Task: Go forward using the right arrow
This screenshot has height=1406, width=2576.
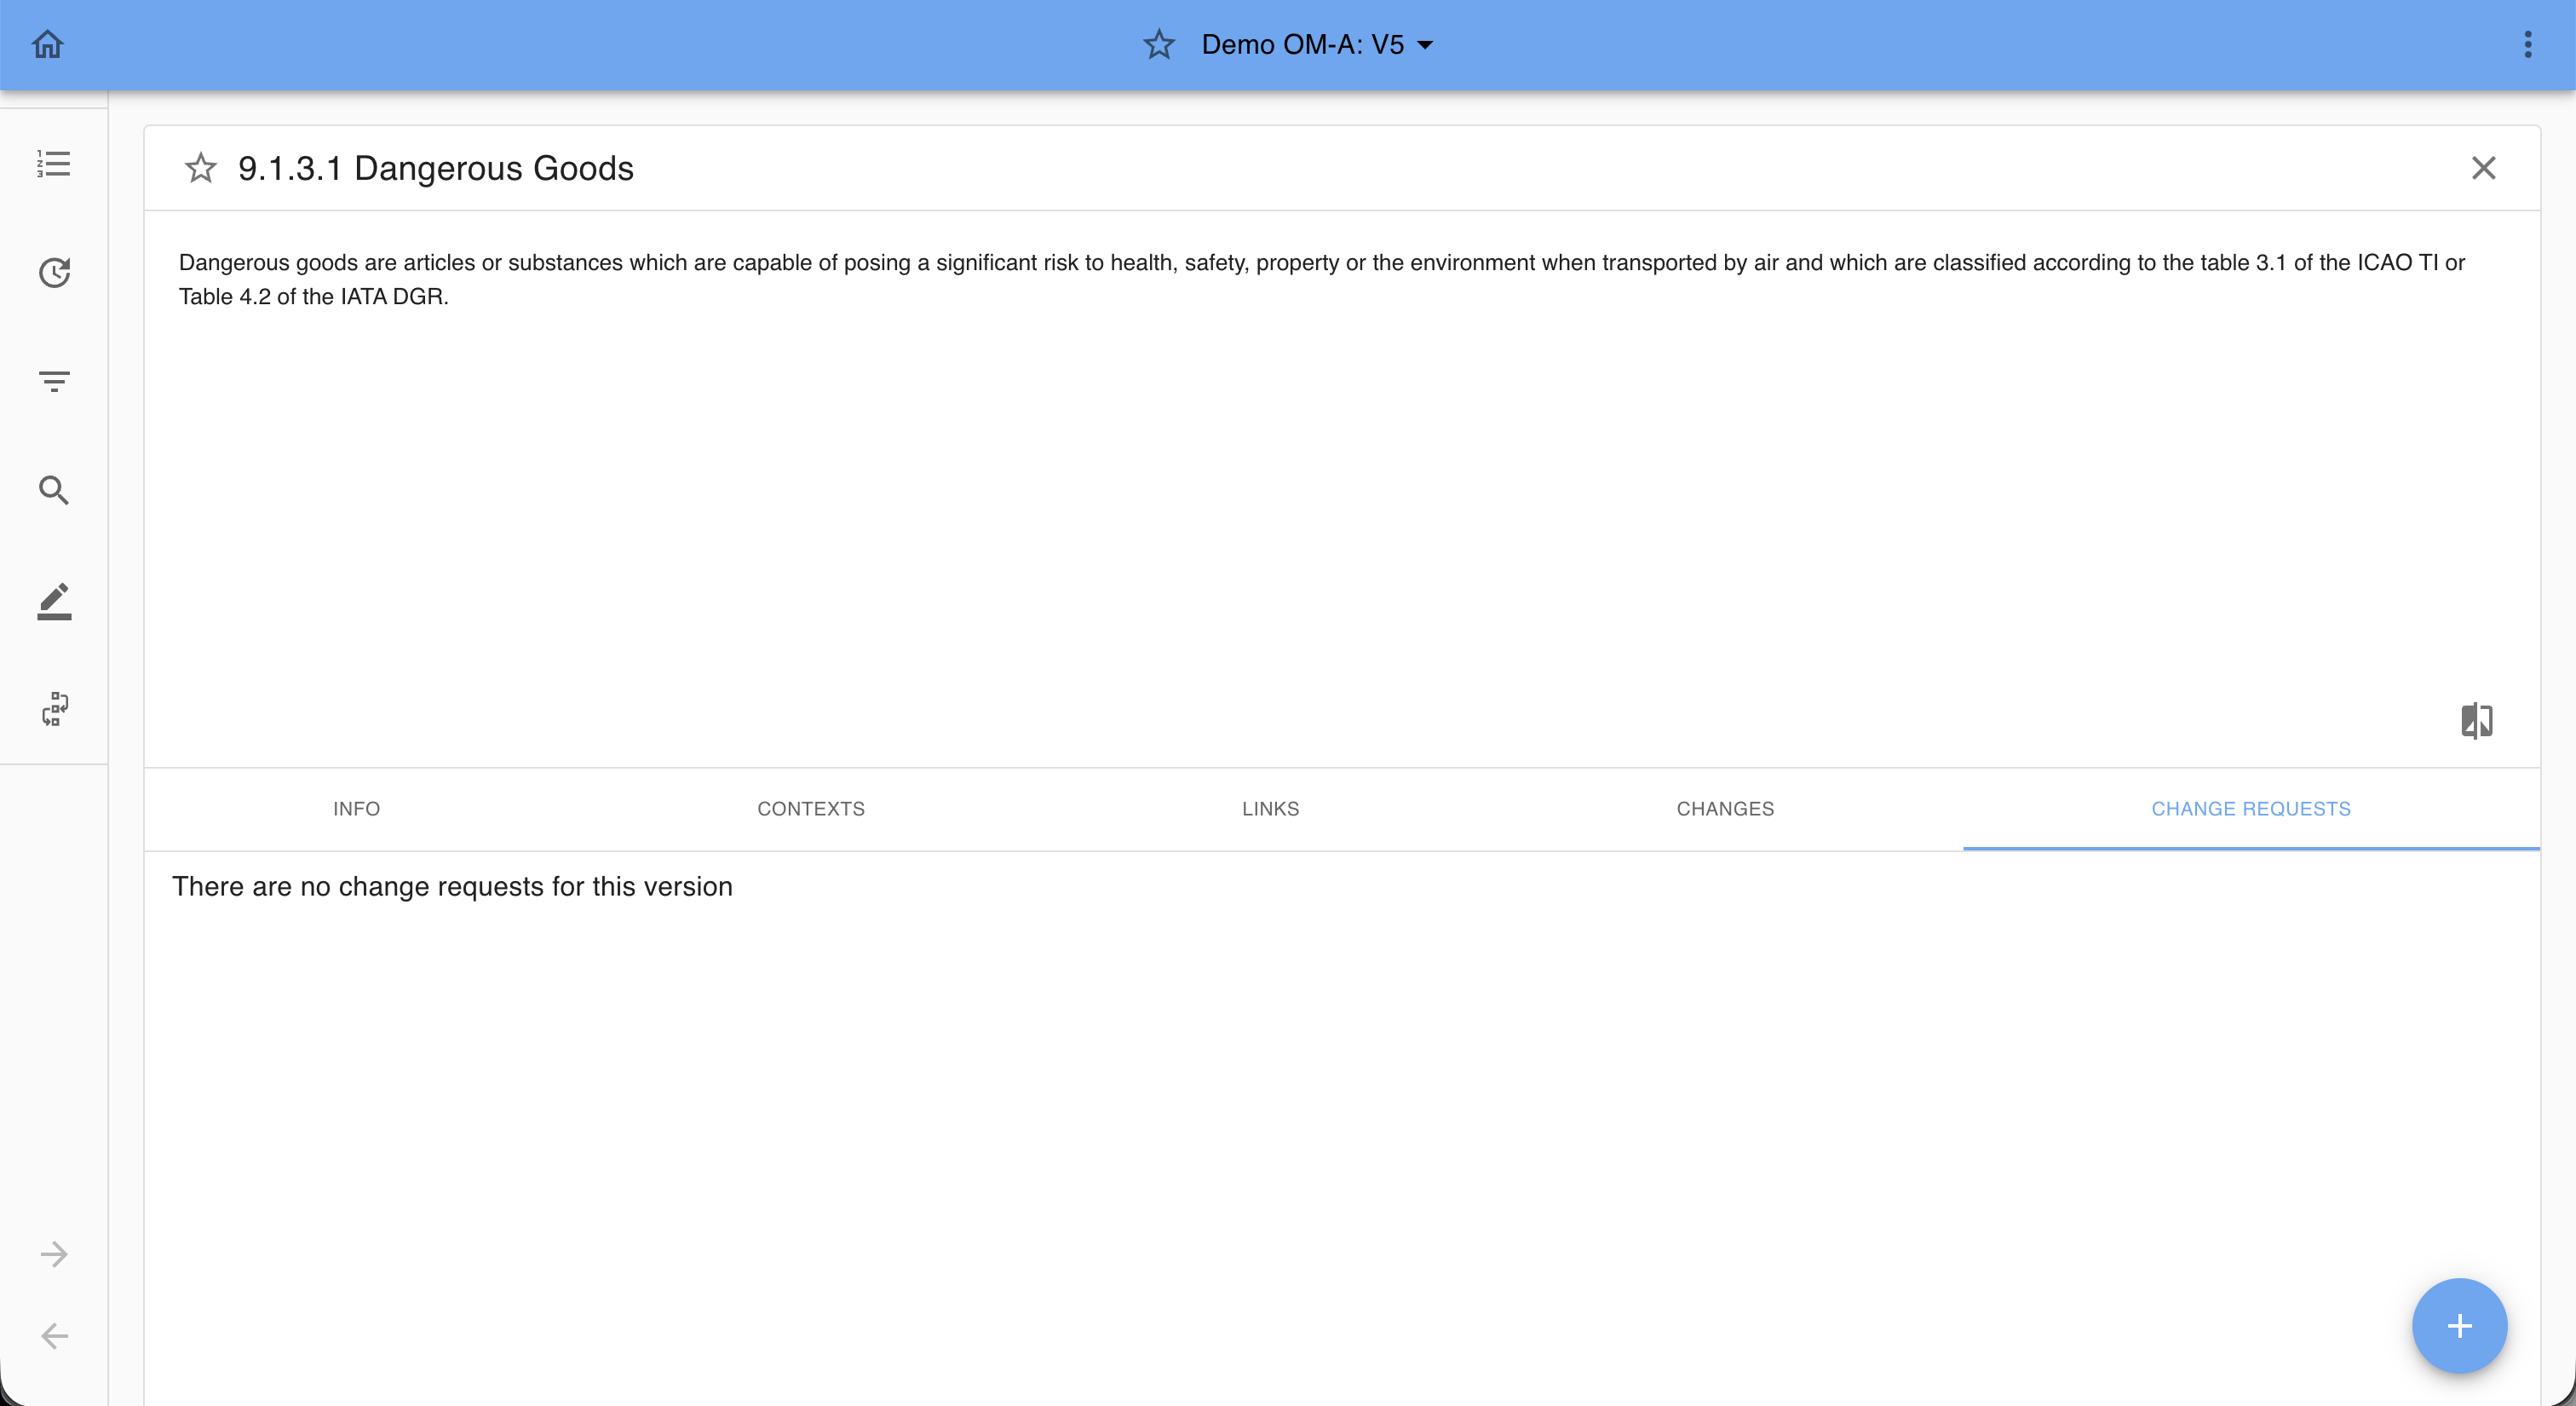Action: [54, 1254]
